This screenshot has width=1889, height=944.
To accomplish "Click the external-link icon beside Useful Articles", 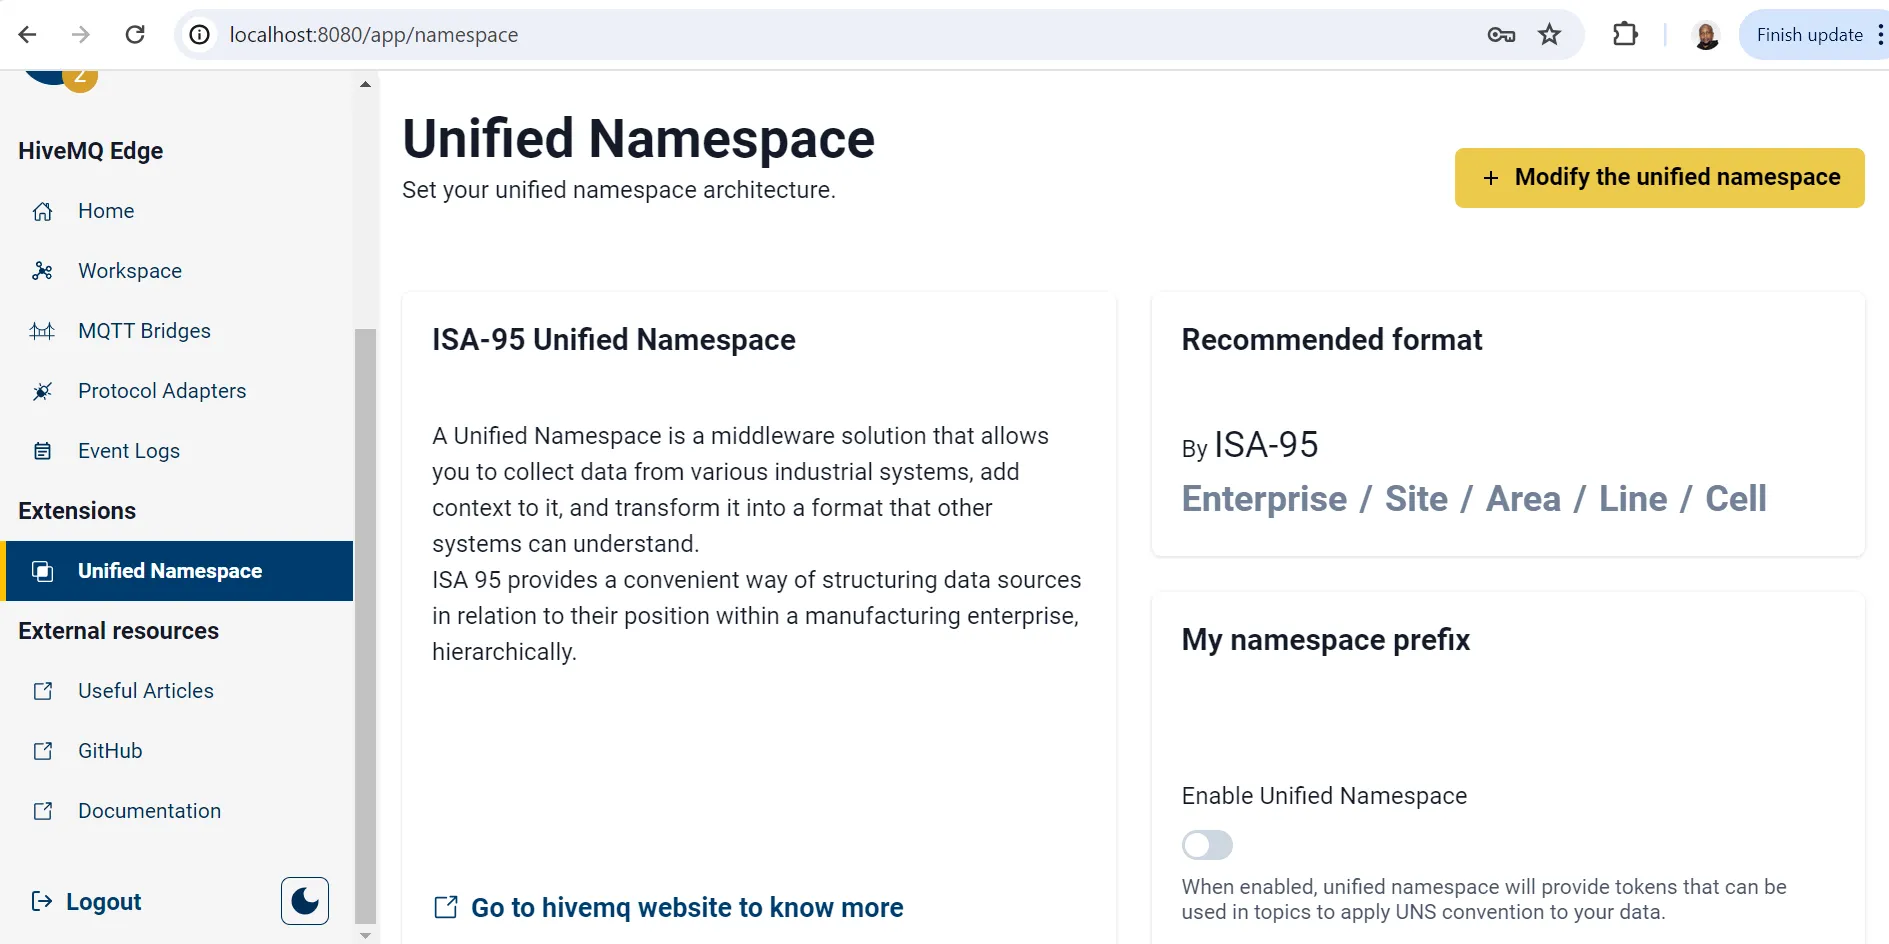I will 42,691.
